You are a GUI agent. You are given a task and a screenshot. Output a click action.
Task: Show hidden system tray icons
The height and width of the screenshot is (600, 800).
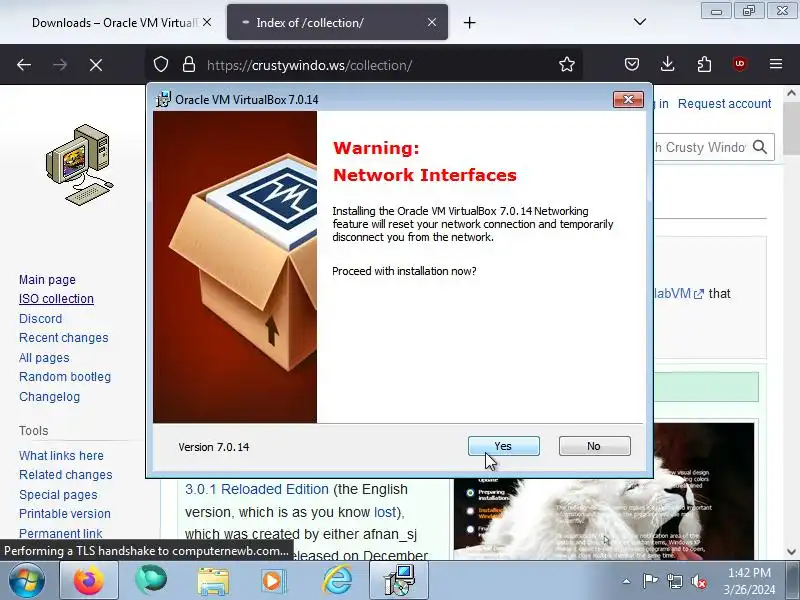click(626, 581)
